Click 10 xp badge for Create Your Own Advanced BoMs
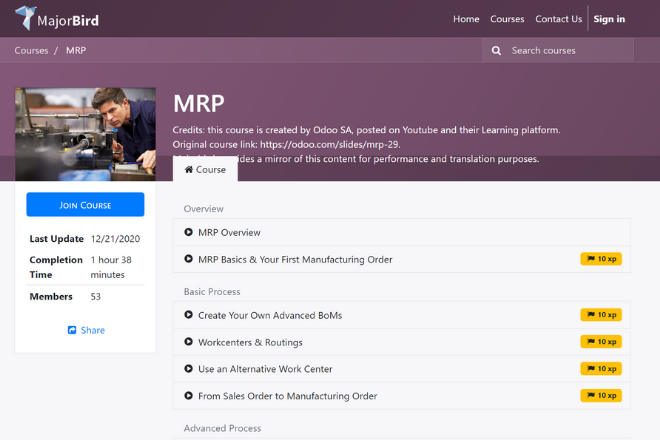Screen dimensions: 660x440 click(x=601, y=315)
